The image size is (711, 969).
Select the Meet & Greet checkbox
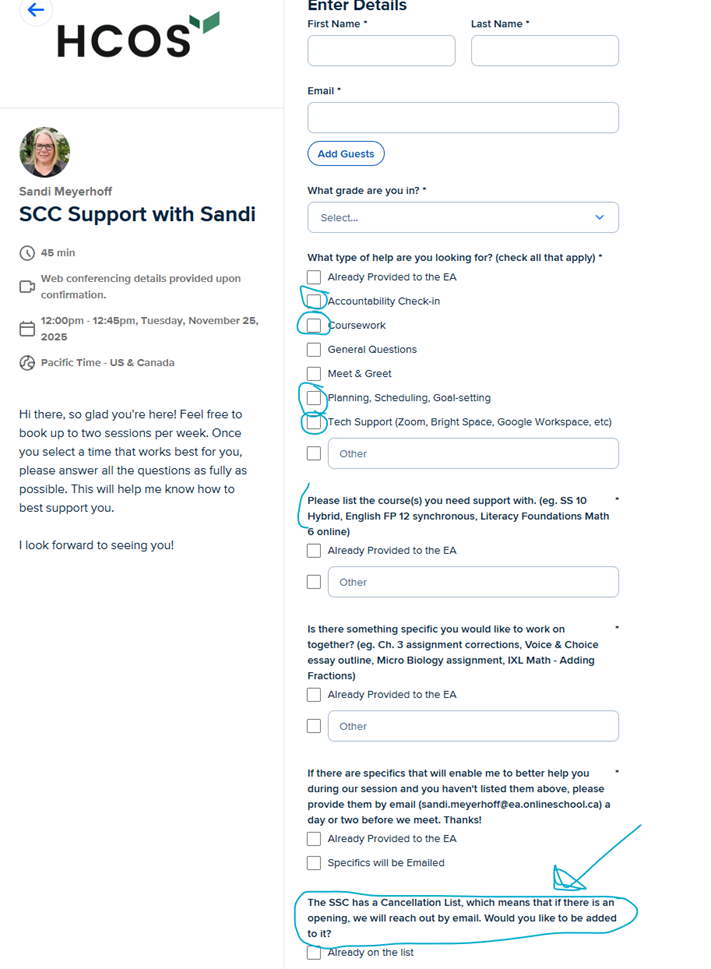(314, 373)
